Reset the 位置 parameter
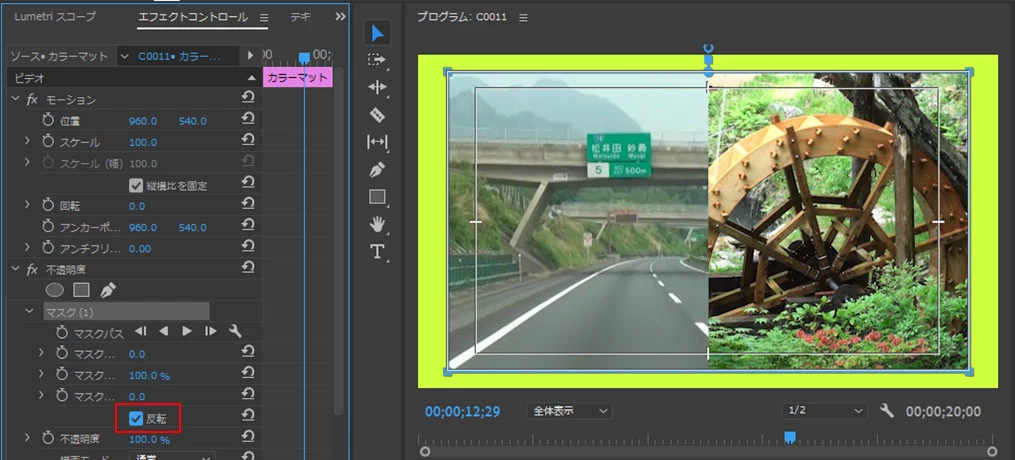This screenshot has width=1015, height=460. [248, 119]
